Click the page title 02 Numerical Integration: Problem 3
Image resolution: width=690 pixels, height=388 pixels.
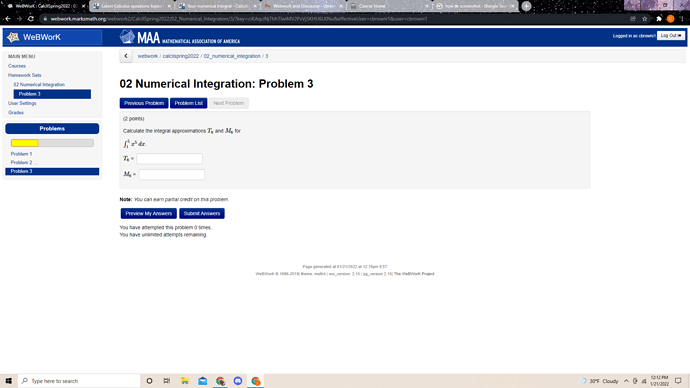click(217, 84)
